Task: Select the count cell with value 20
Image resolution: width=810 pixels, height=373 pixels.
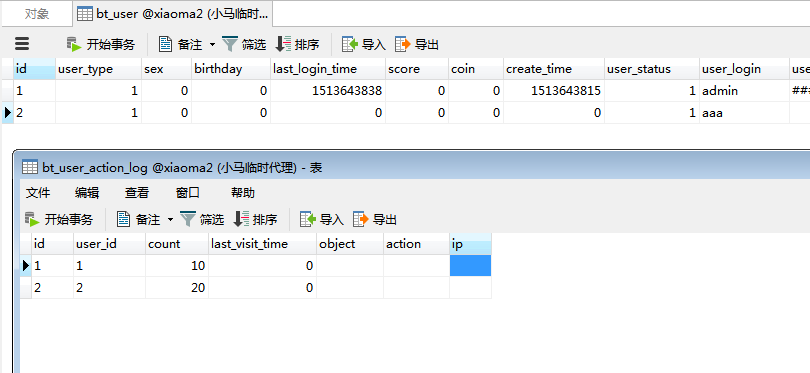Action: [177, 288]
